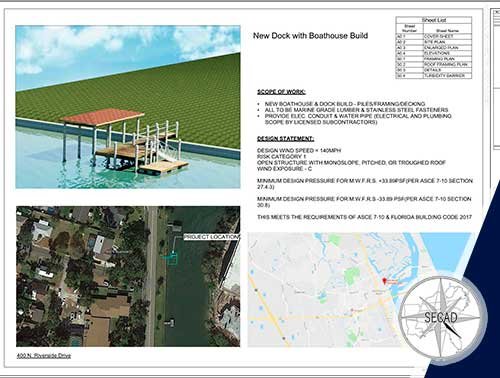Click the SECAD compass logo
The width and height of the screenshot is (500, 378).
441,318
